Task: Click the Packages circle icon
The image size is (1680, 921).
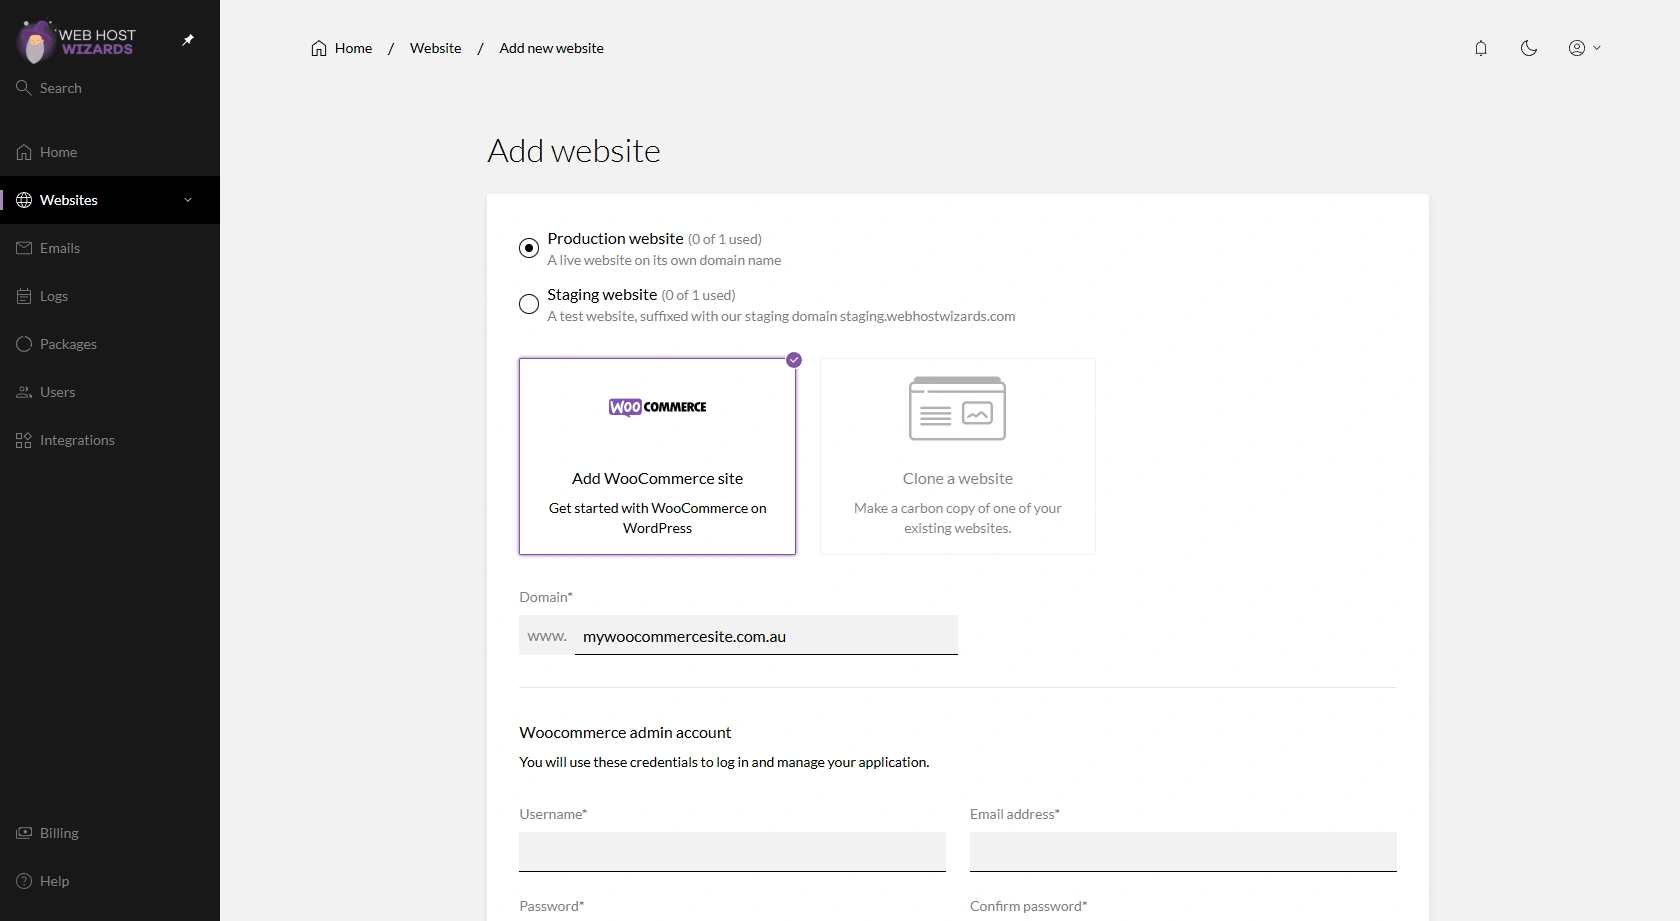Action: [24, 344]
